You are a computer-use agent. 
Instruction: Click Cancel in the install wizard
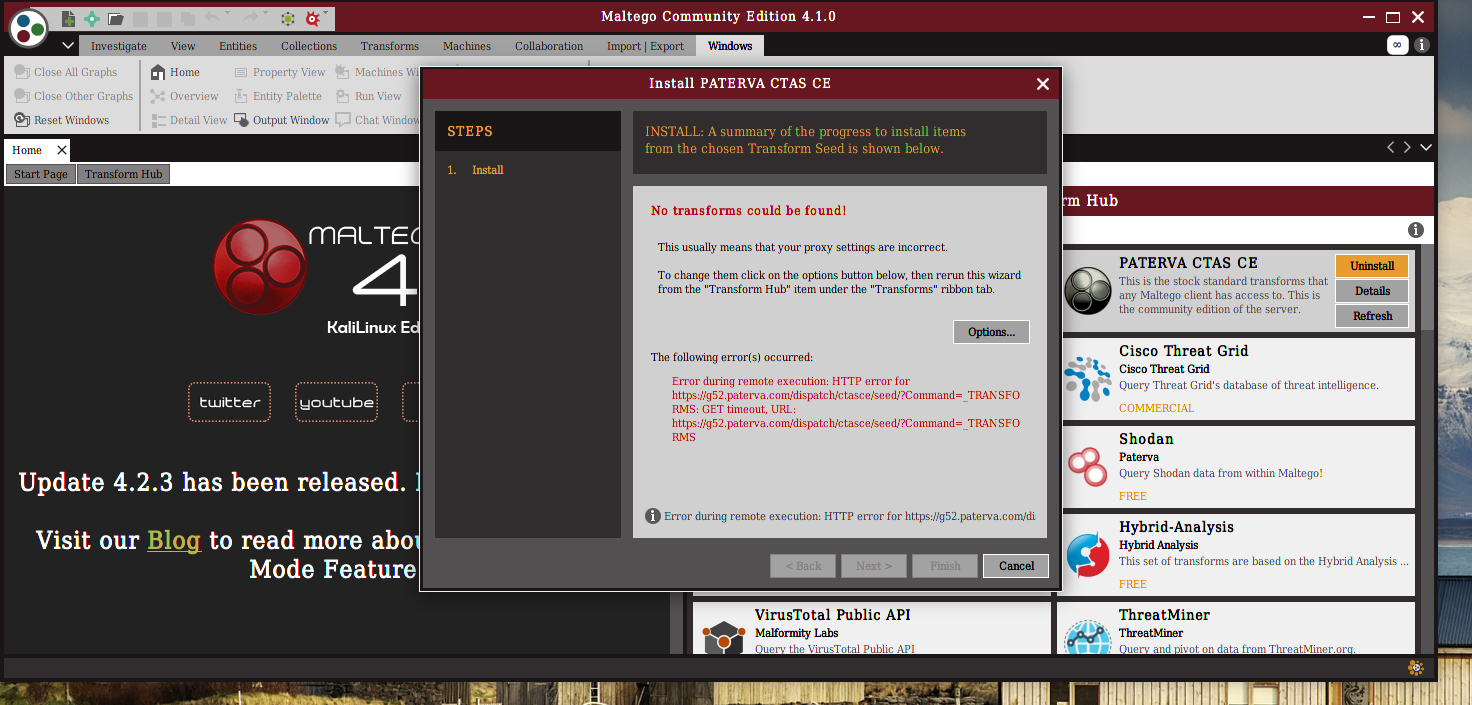[x=1016, y=566]
